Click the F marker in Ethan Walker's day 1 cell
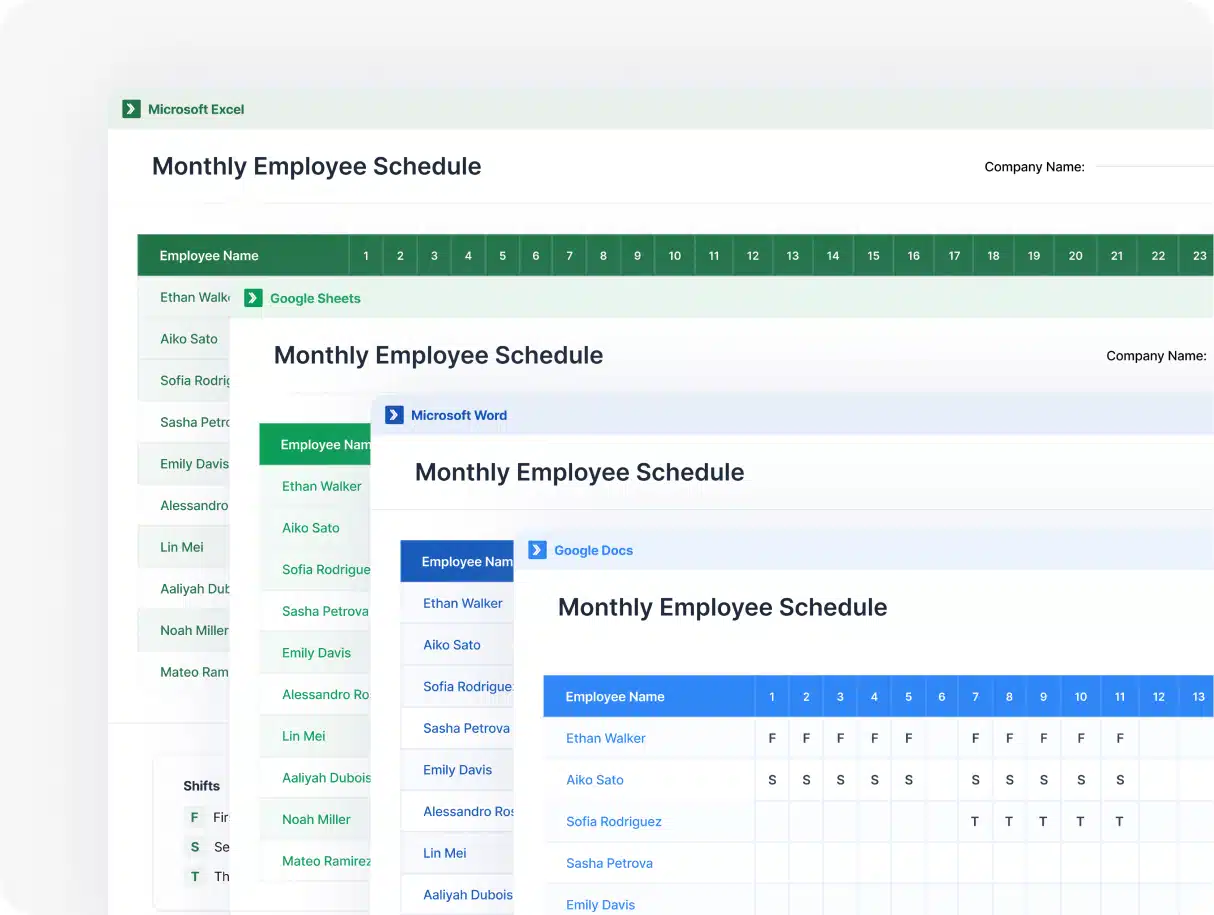The height and width of the screenshot is (915, 1214). (x=772, y=738)
